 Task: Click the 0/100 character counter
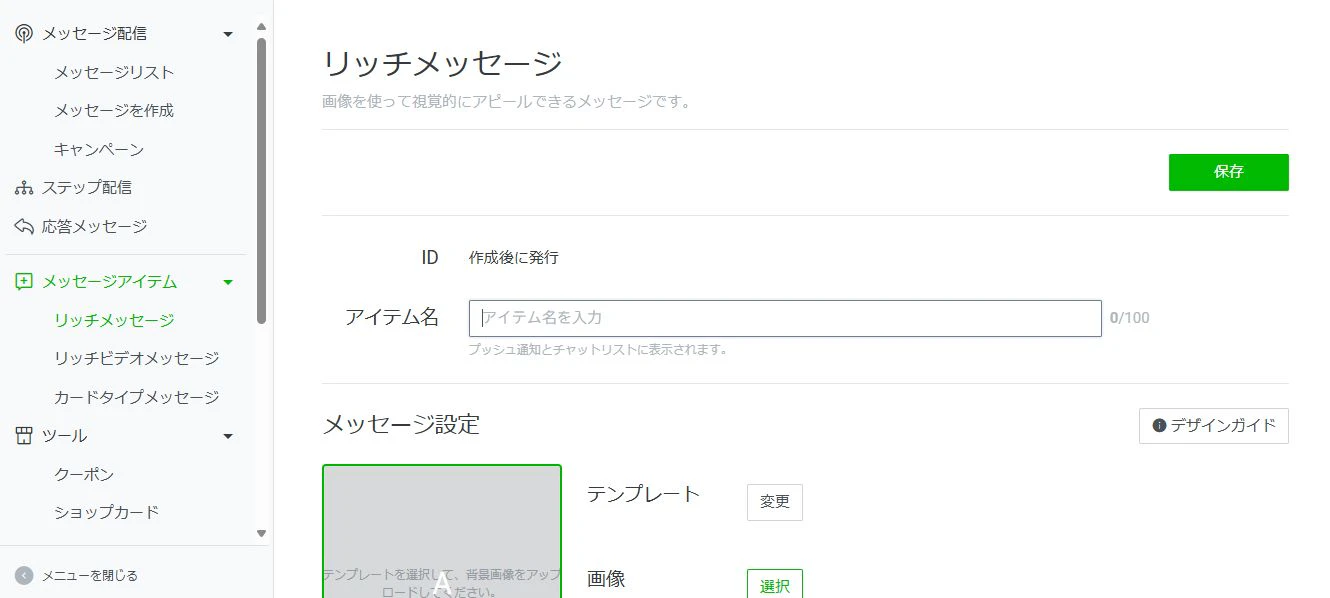click(1130, 318)
